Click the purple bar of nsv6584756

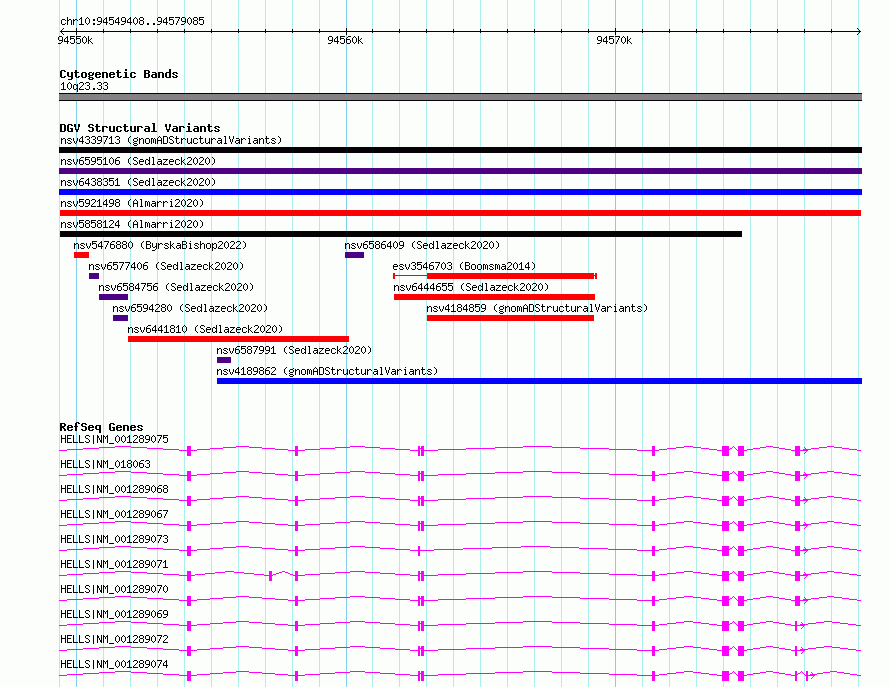pyautogui.click(x=114, y=297)
